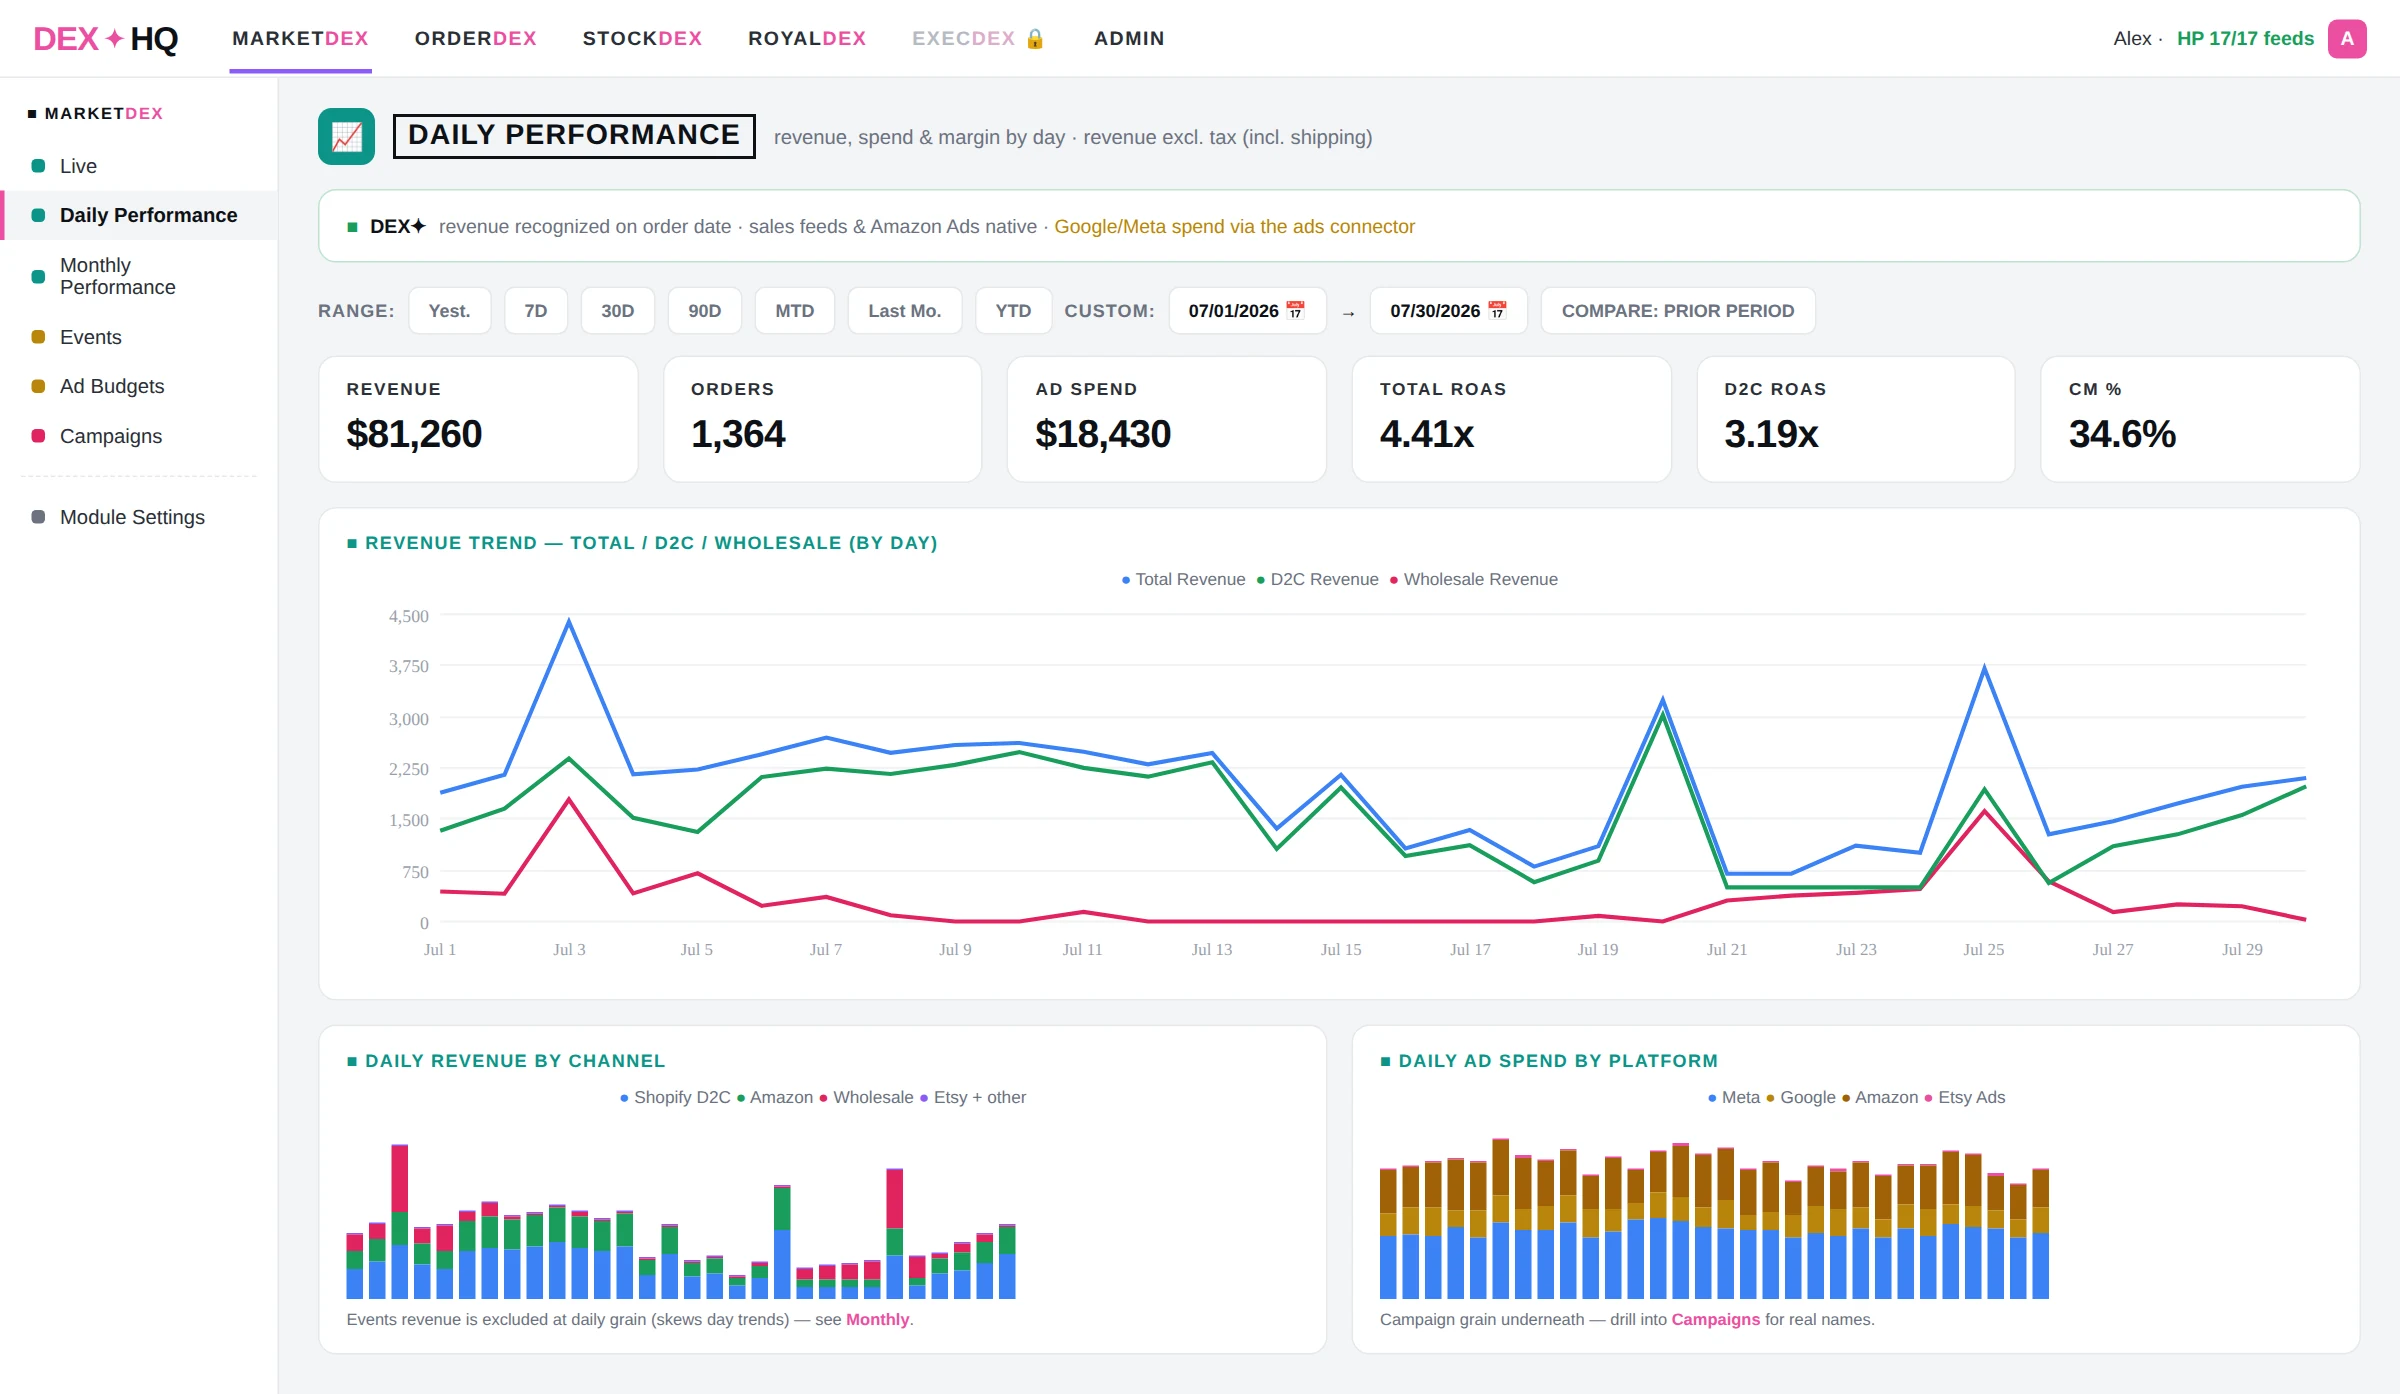Image resolution: width=2400 pixels, height=1394 pixels.
Task: Toggle D2C Revenue legend series
Action: pyautogui.click(x=1318, y=579)
